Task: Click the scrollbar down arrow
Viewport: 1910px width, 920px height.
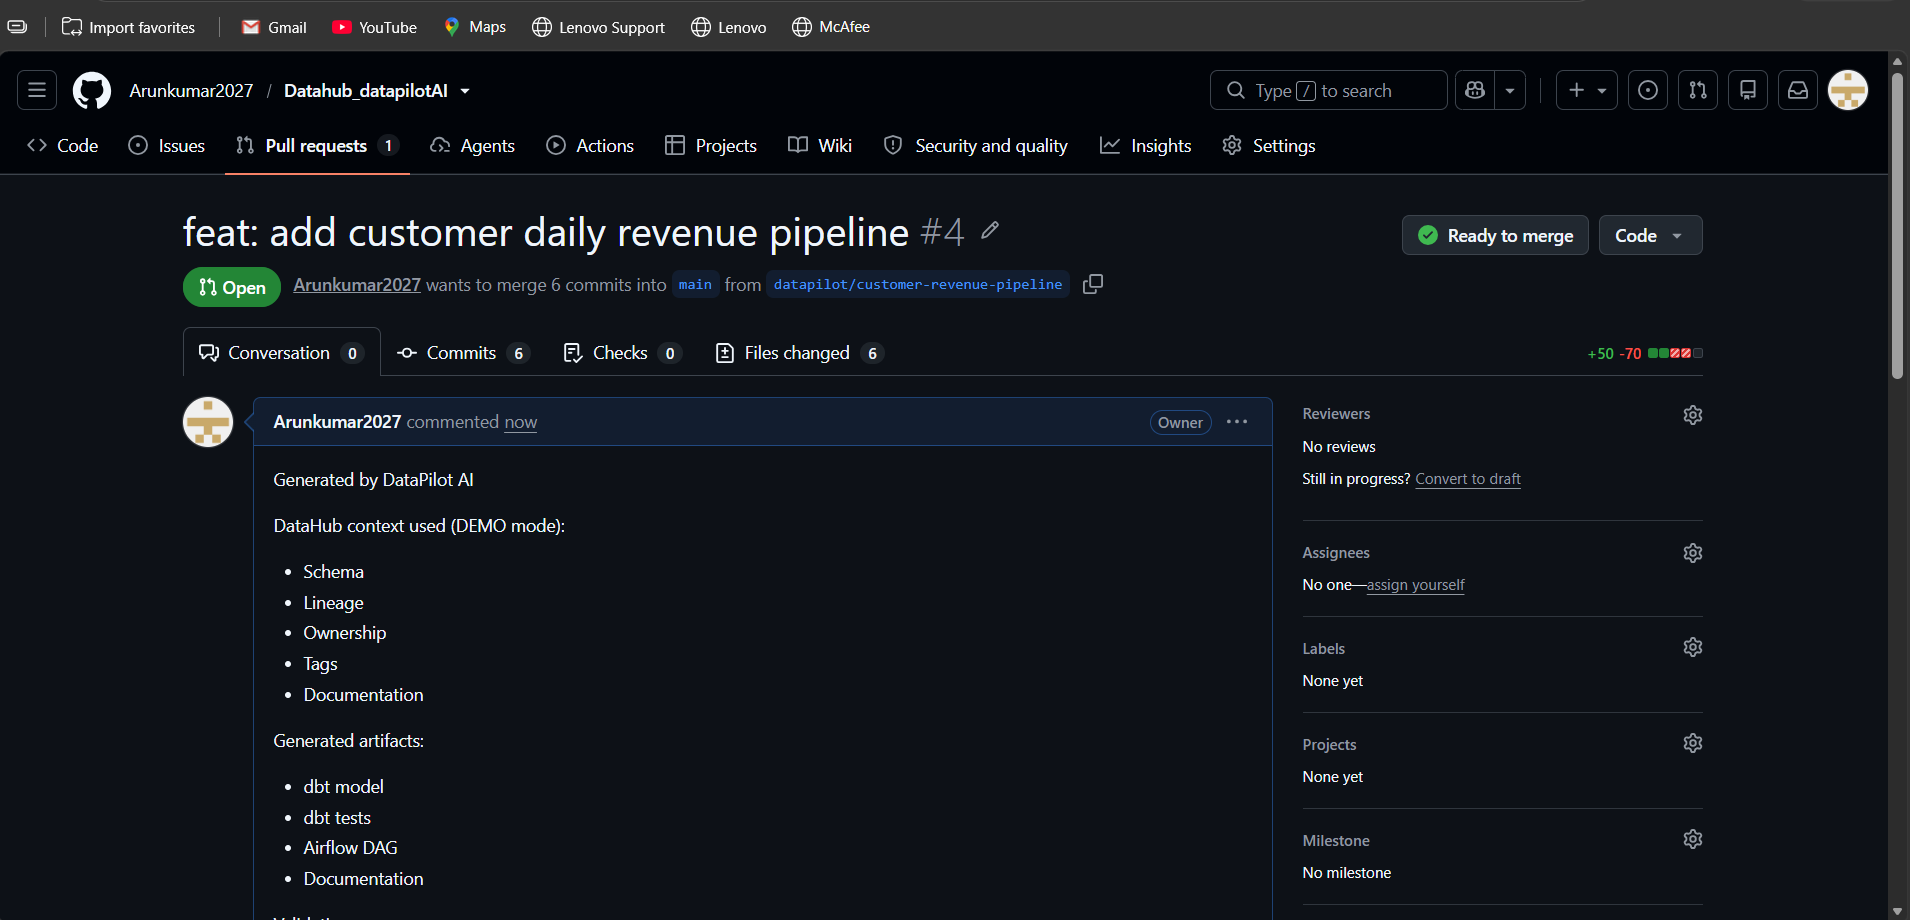Action: point(1897,911)
